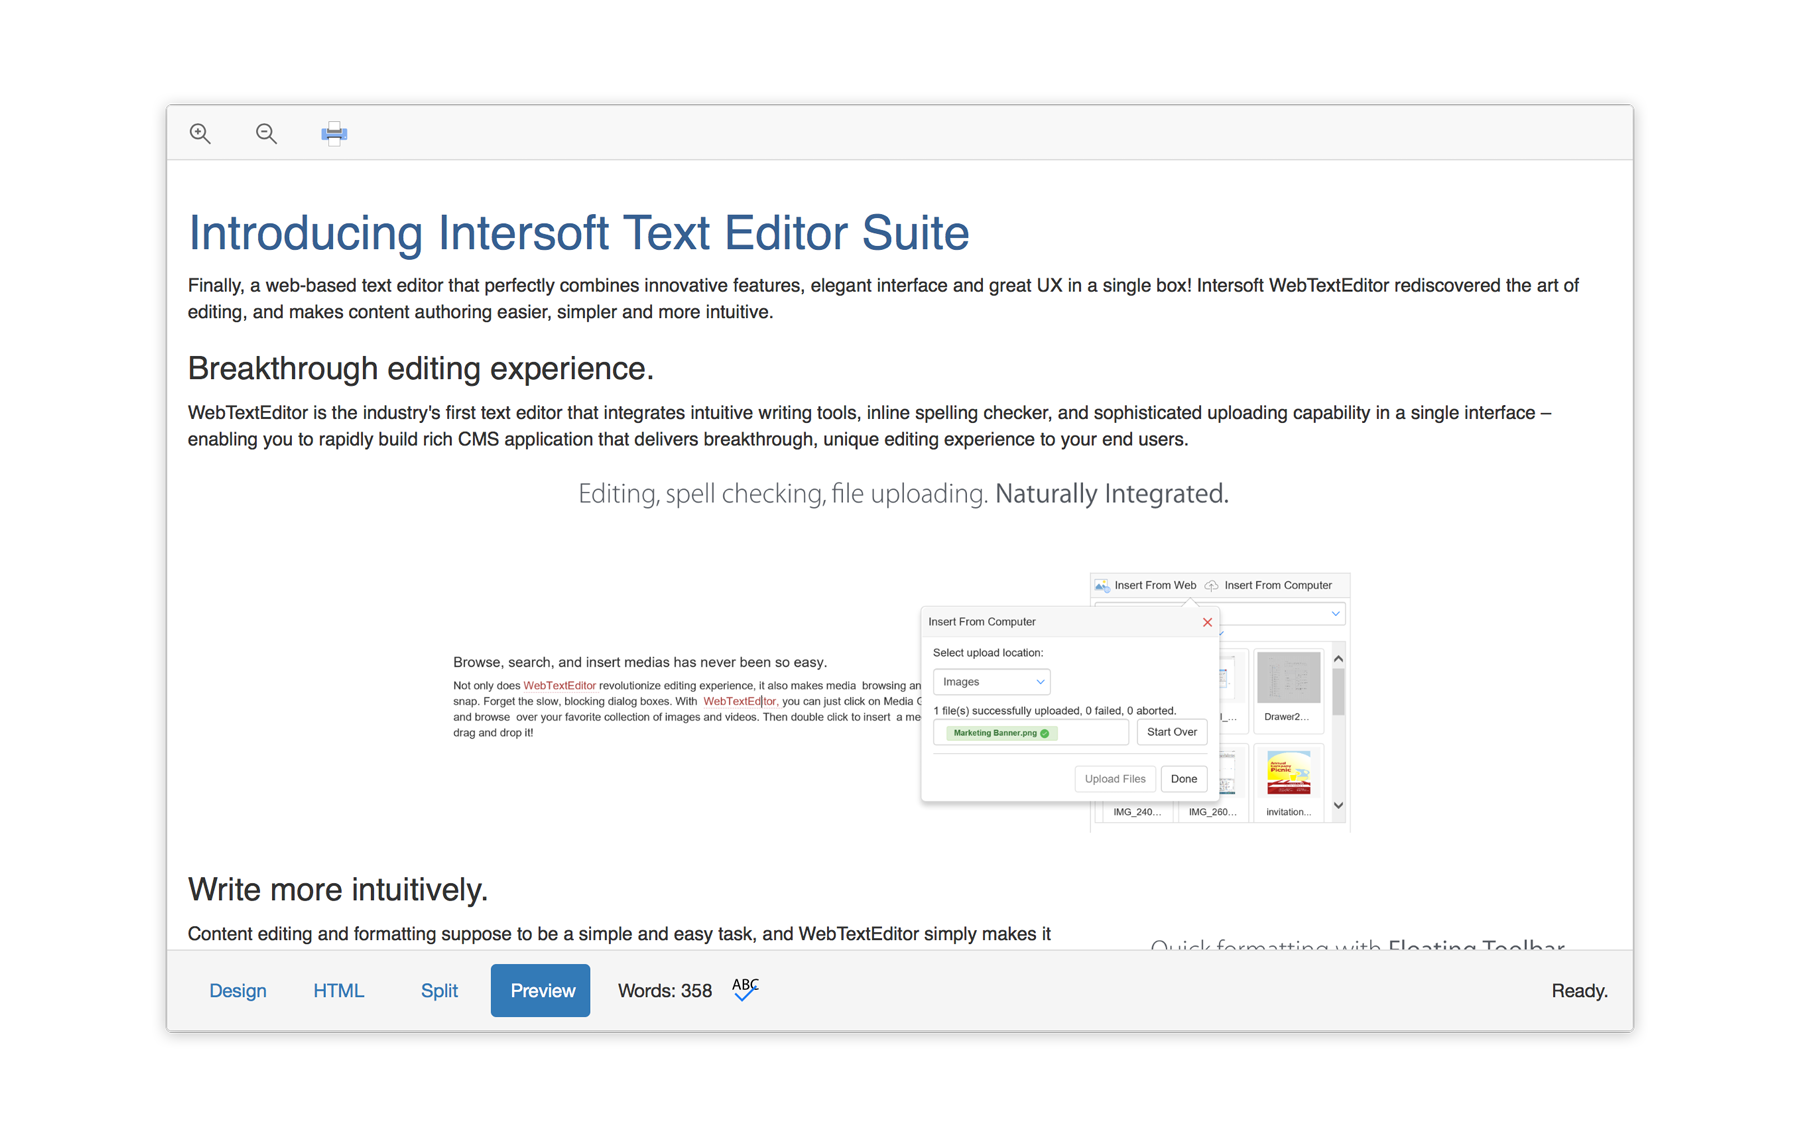Close the Insert From Computer dialog
The height and width of the screenshot is (1140, 1800).
point(1207,622)
